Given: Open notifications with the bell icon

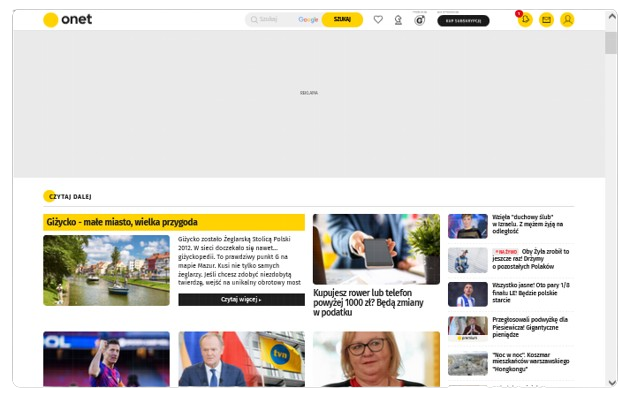Looking at the screenshot, I should (525, 20).
